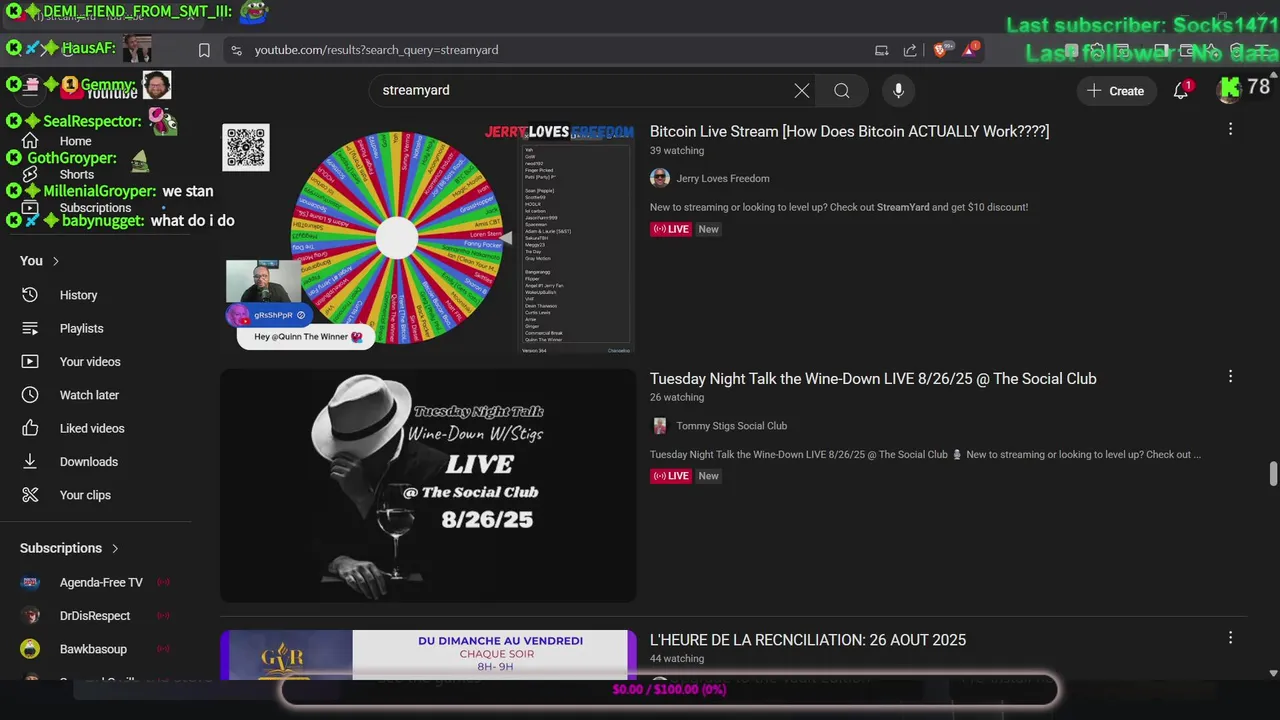This screenshot has width=1280, height=720.
Task: Open Brave Rewards triangle icon
Action: click(x=970, y=50)
